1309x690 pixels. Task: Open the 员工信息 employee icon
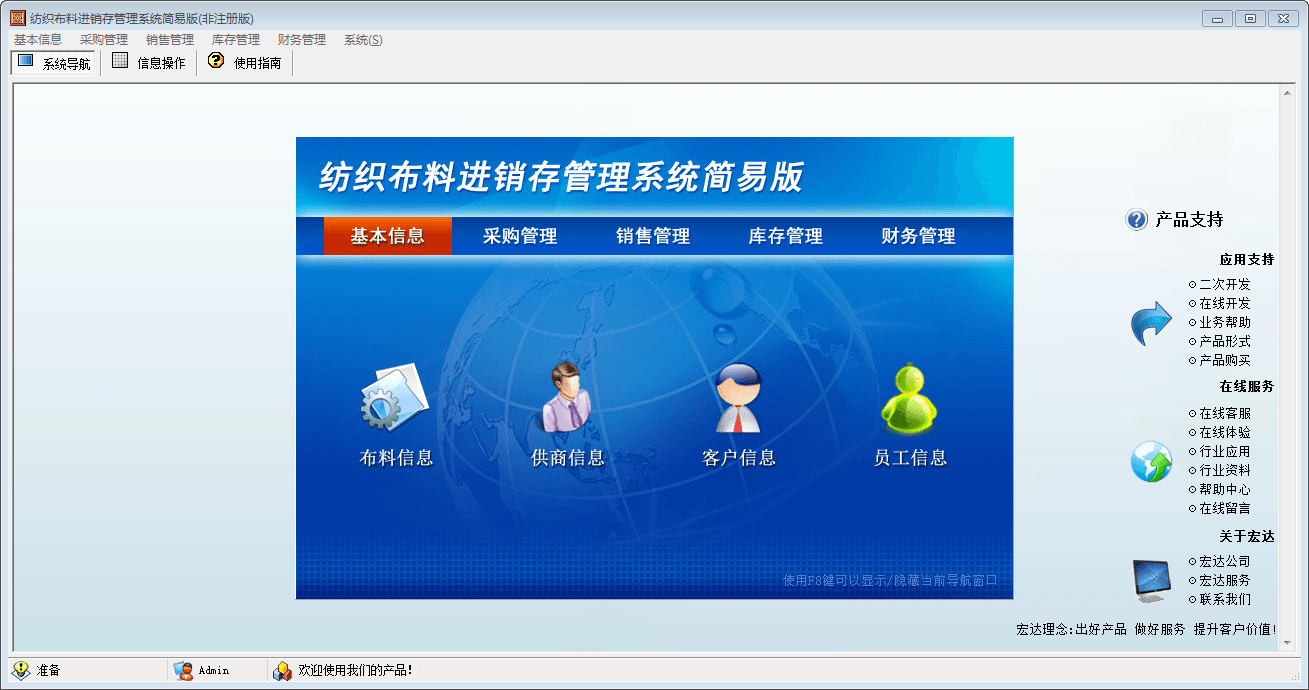click(909, 398)
